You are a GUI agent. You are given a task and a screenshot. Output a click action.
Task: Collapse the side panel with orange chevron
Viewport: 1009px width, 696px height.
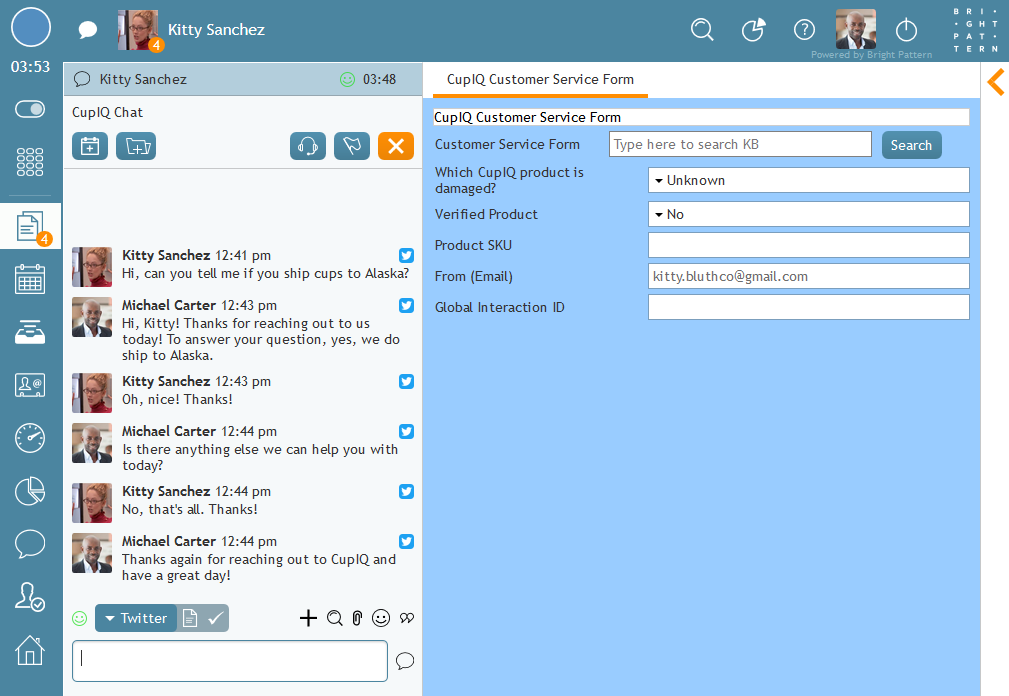pyautogui.click(x=995, y=82)
